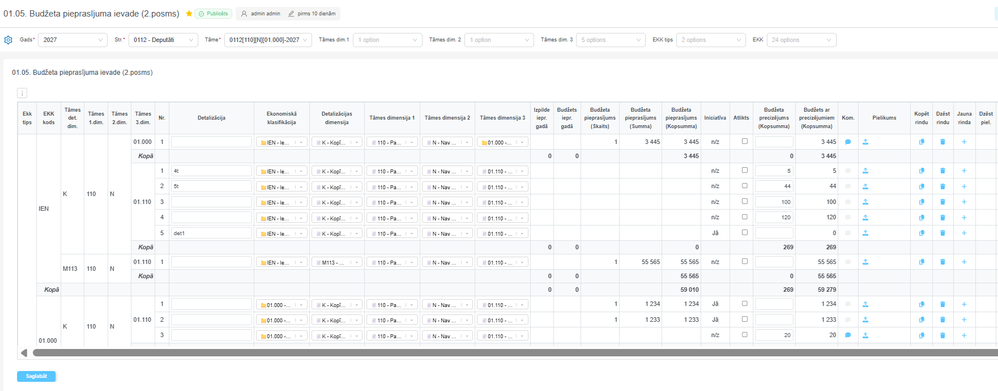Delete the row with precizējums 120
Screen dimensions: 998x391
[x=943, y=217]
